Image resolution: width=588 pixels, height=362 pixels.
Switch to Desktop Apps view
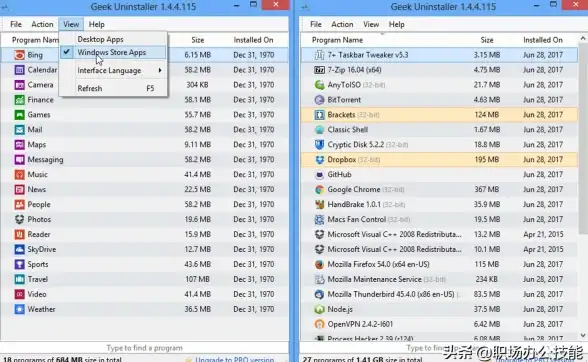point(112,39)
